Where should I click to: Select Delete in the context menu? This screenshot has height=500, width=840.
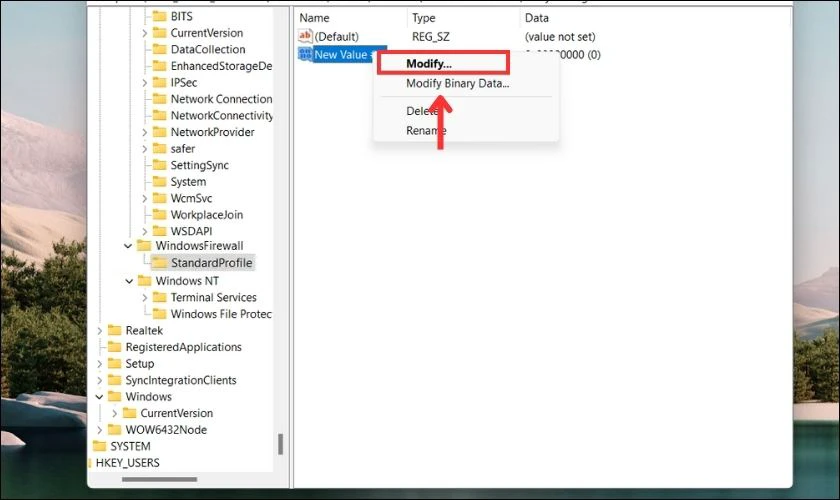422,111
